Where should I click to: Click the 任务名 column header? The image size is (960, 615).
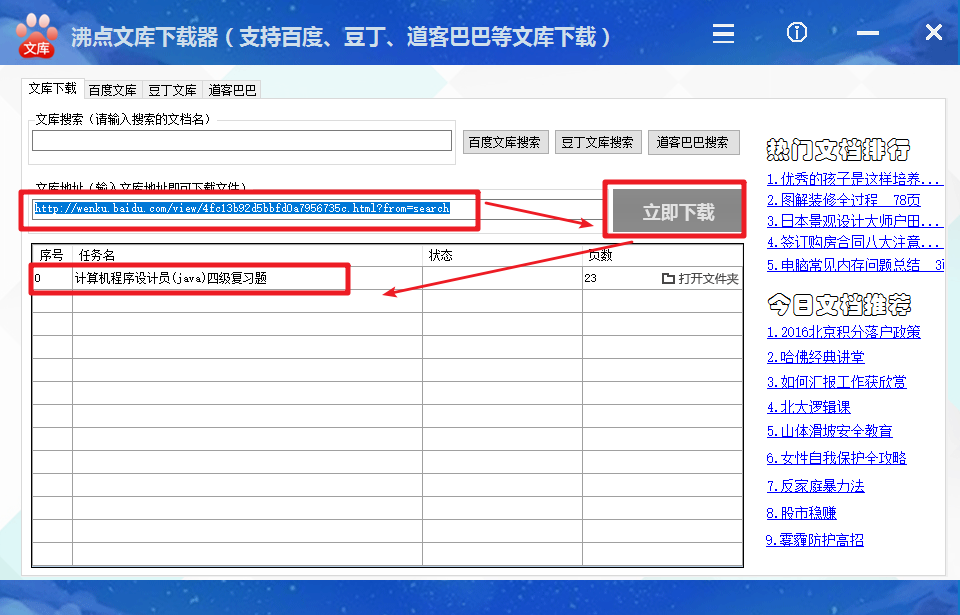tap(247, 255)
